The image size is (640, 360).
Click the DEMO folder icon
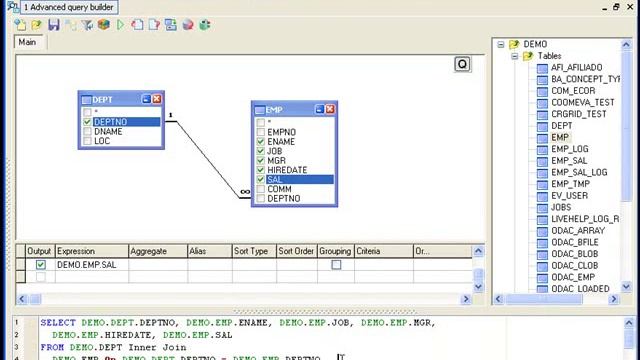(x=514, y=44)
